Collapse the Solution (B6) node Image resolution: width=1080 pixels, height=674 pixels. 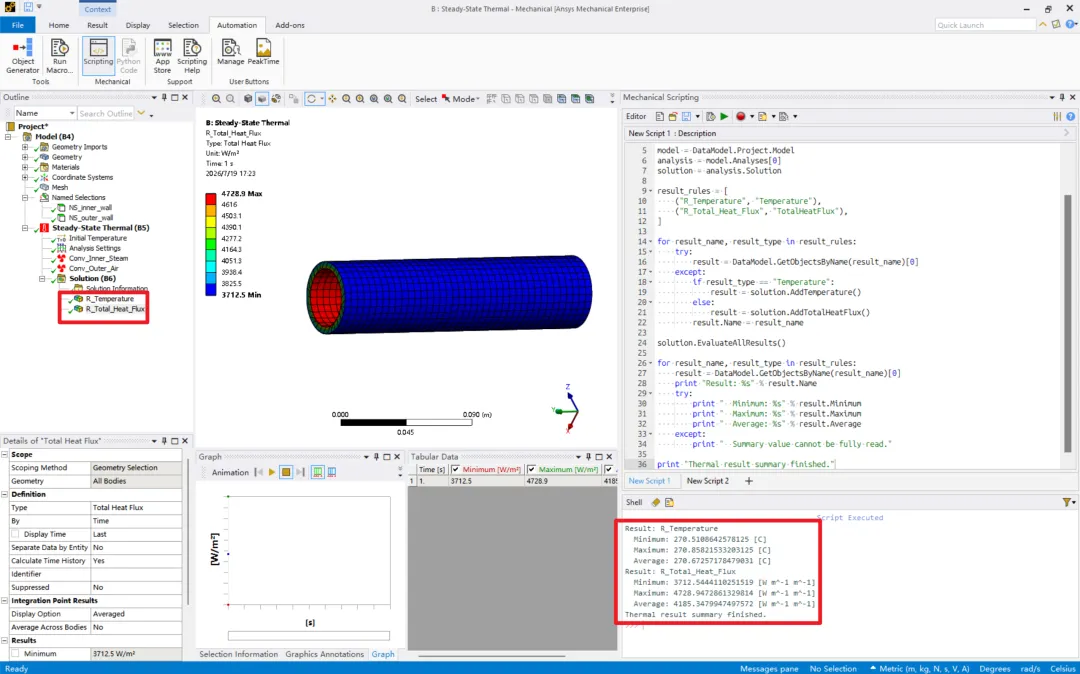tap(42, 279)
